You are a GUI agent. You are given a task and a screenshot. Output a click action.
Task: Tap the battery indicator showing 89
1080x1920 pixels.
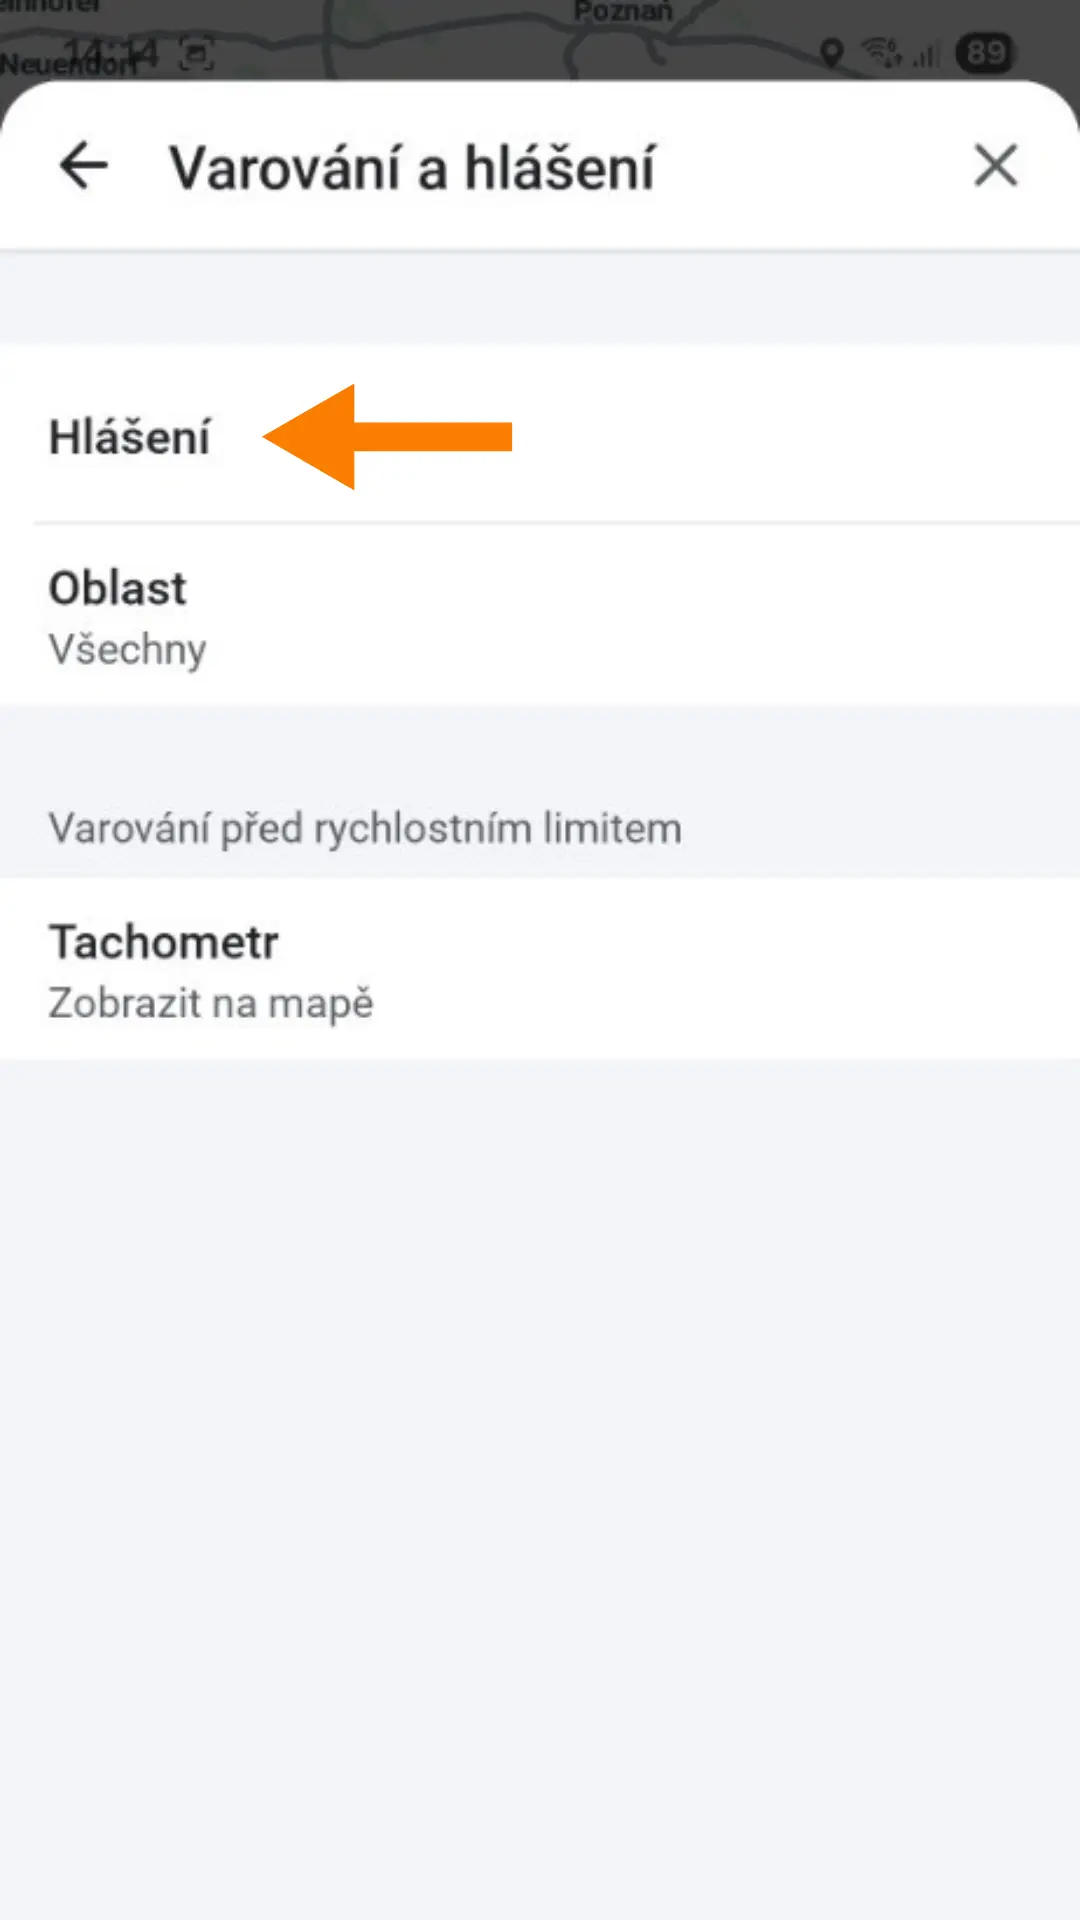click(985, 52)
